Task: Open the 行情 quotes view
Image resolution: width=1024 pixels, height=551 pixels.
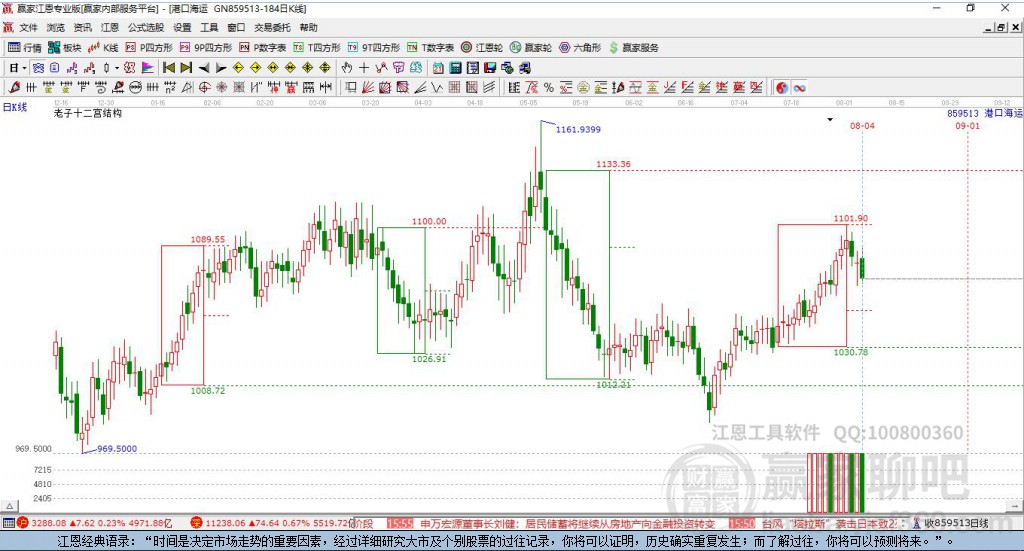Action: pyautogui.click(x=24, y=48)
